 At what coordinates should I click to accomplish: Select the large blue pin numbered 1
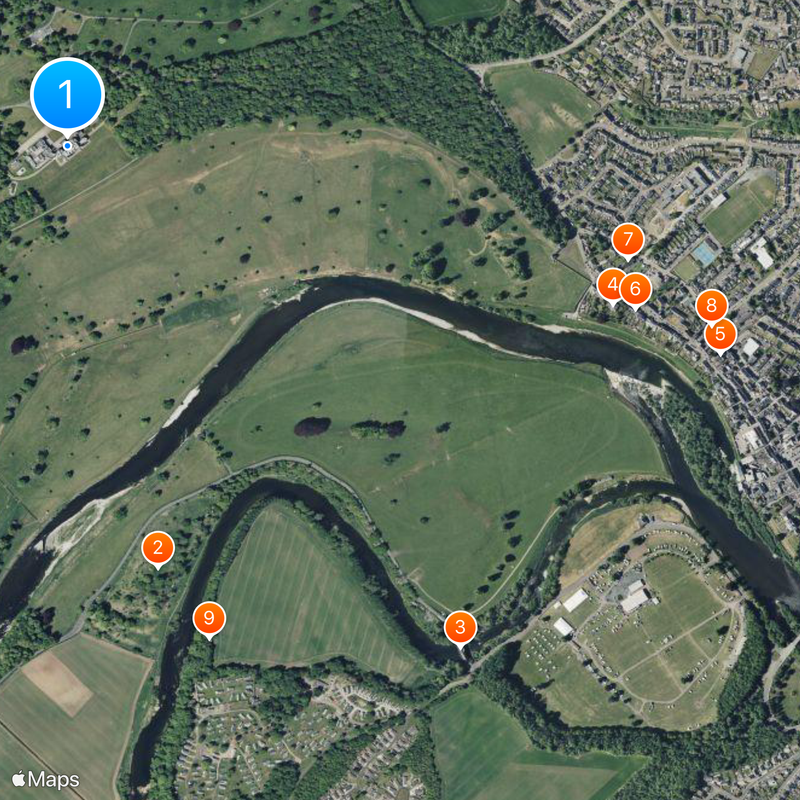67,95
